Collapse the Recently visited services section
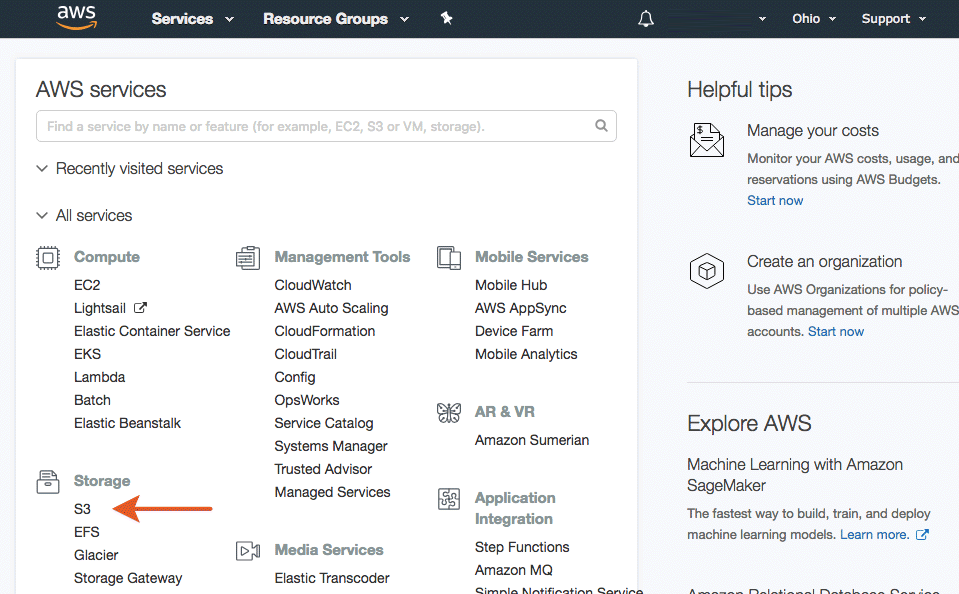 130,168
